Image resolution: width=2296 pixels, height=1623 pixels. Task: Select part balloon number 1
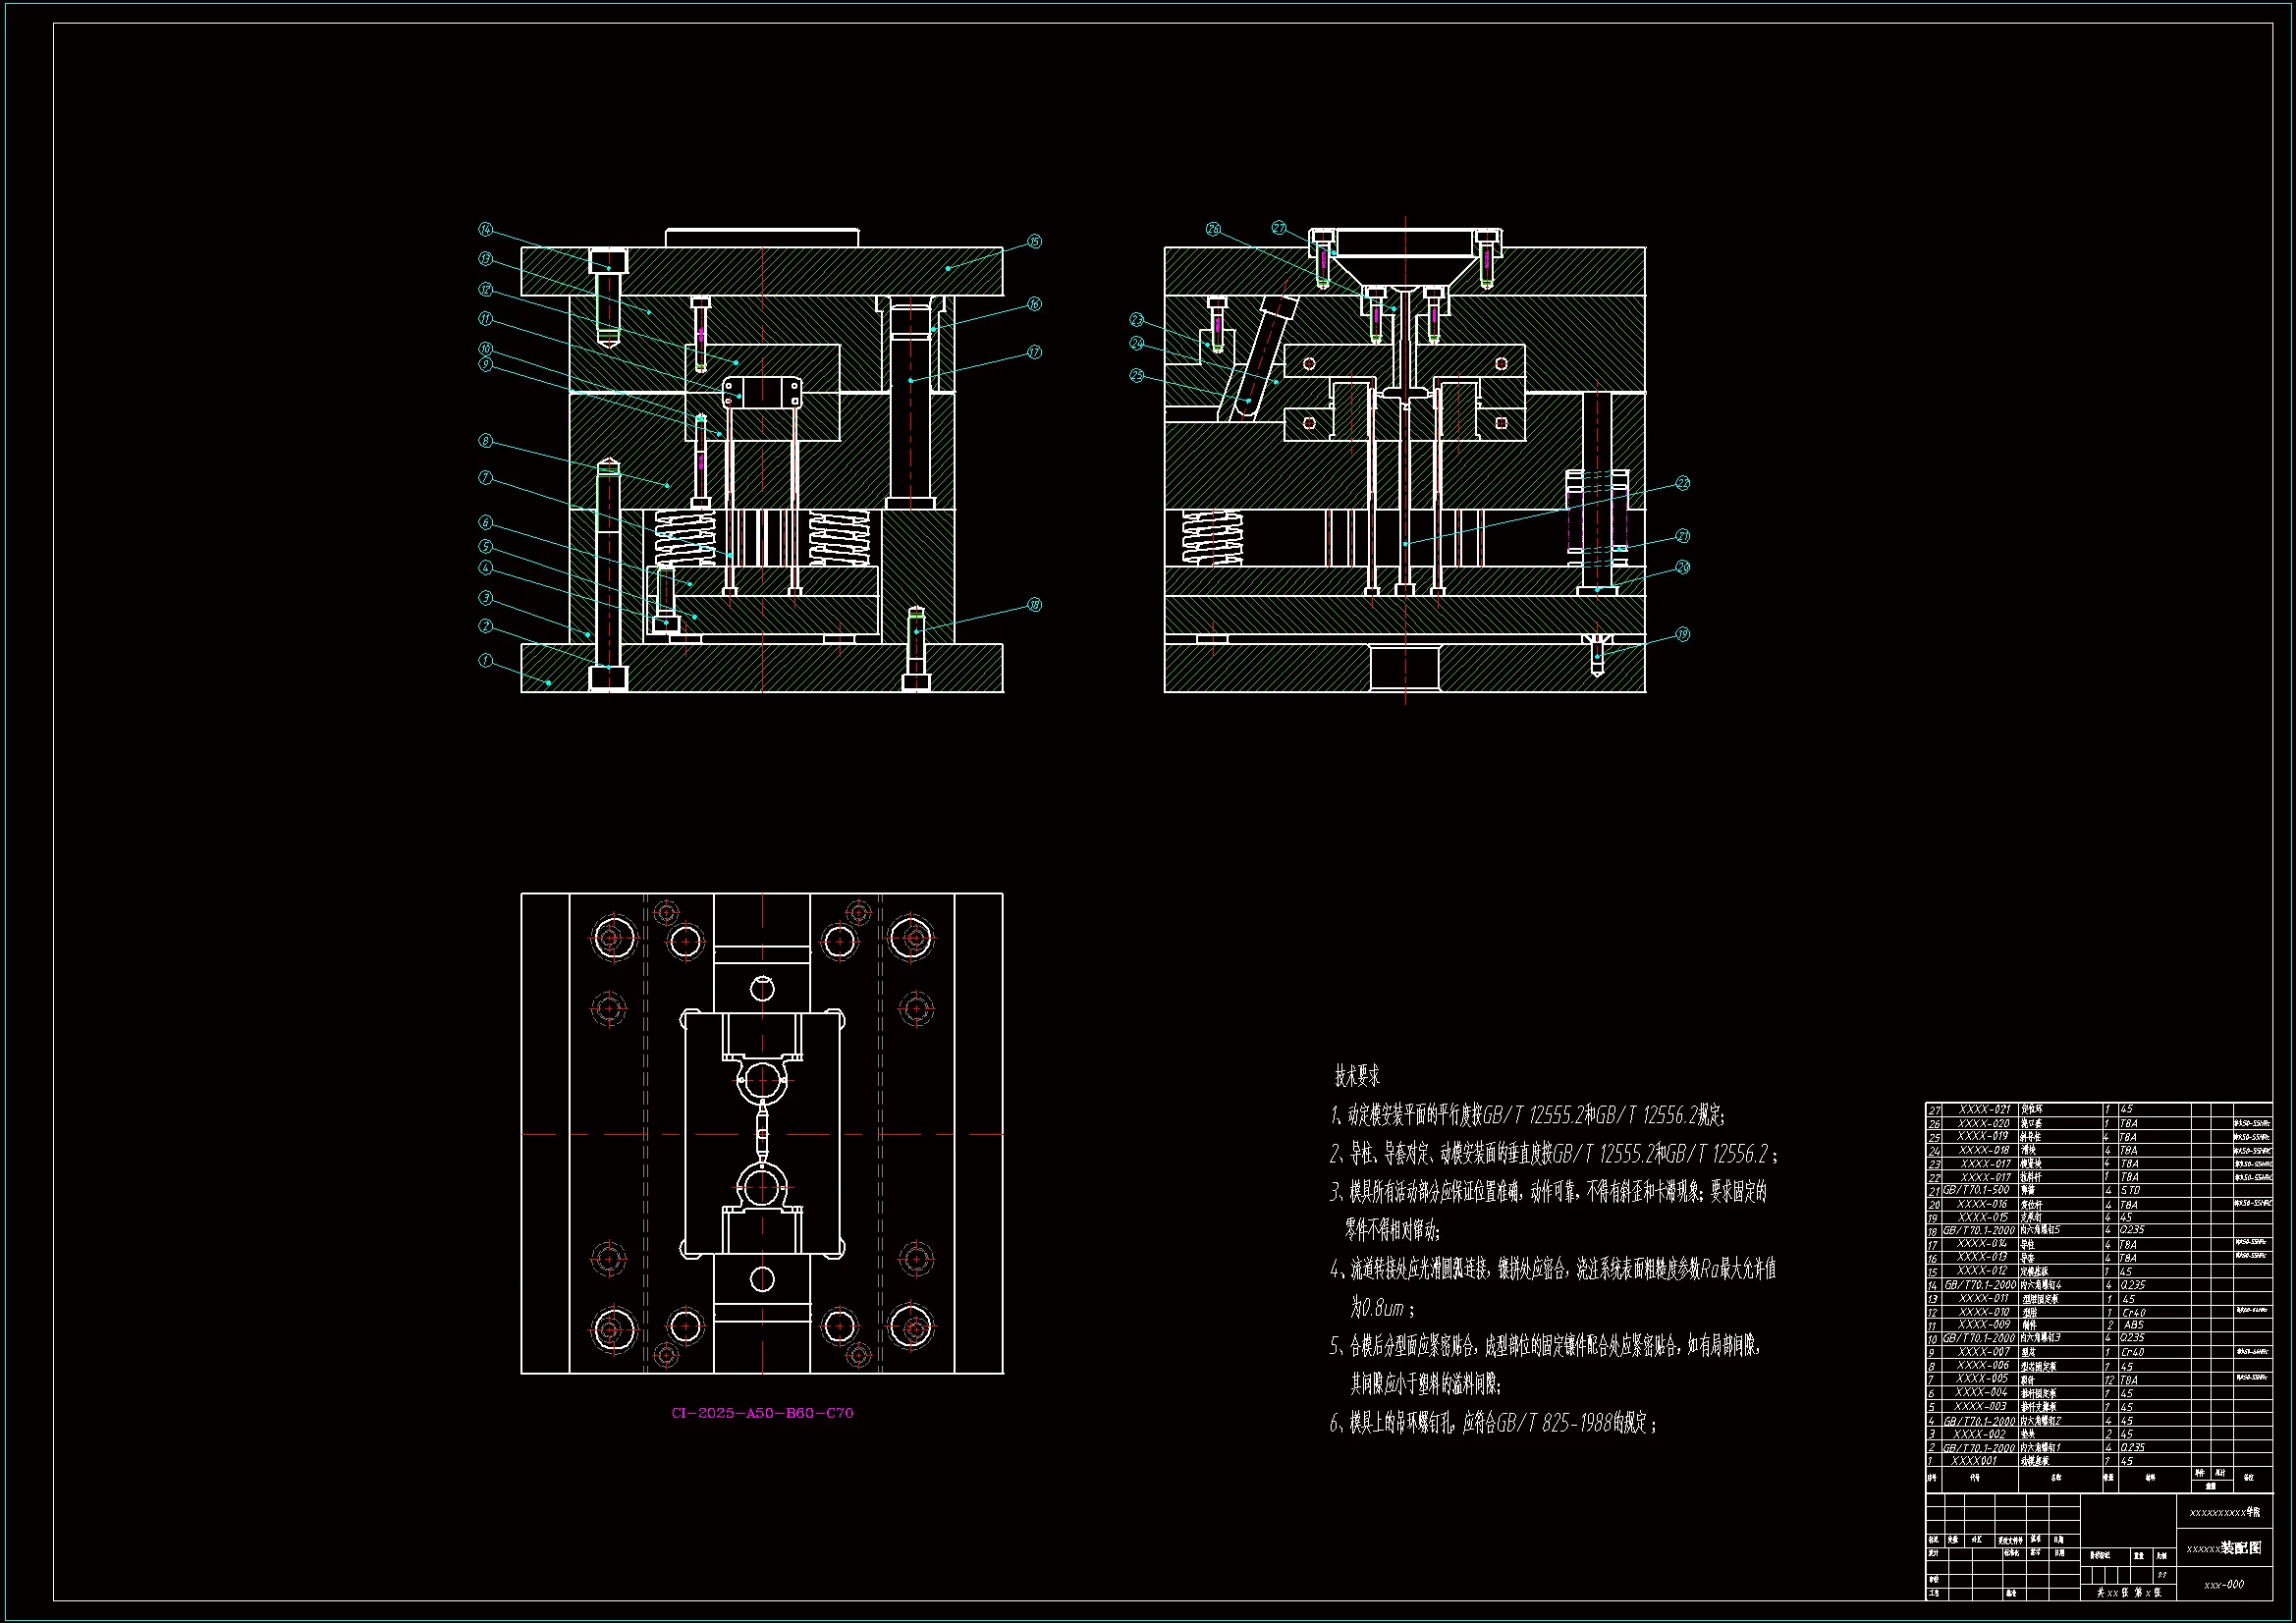[x=486, y=660]
